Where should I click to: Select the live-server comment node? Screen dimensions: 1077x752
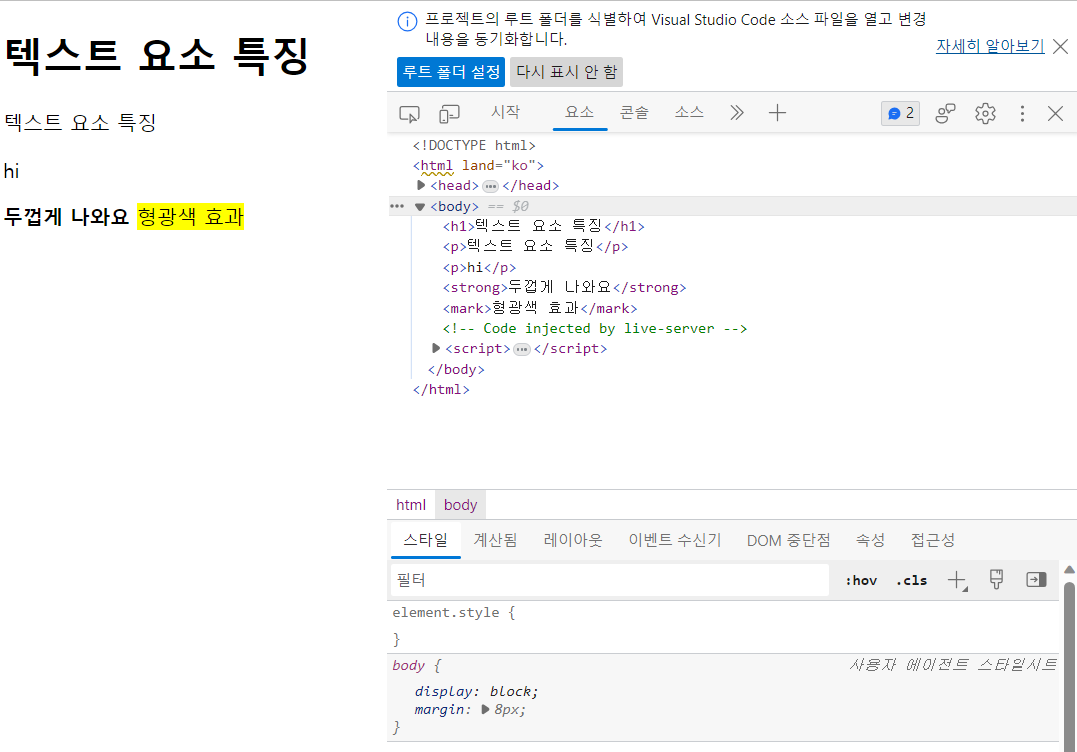point(595,328)
